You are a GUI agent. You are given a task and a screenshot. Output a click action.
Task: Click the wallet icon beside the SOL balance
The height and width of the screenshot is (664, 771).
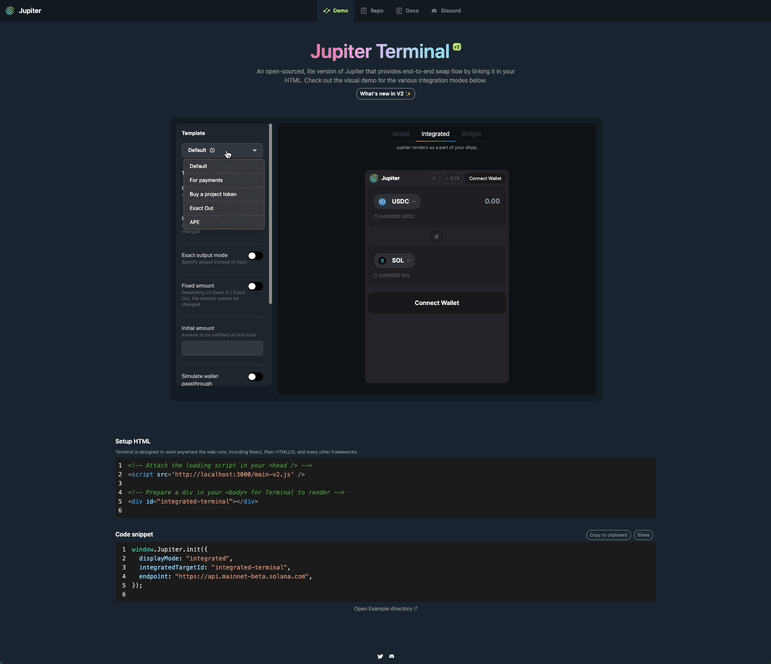tap(376, 275)
